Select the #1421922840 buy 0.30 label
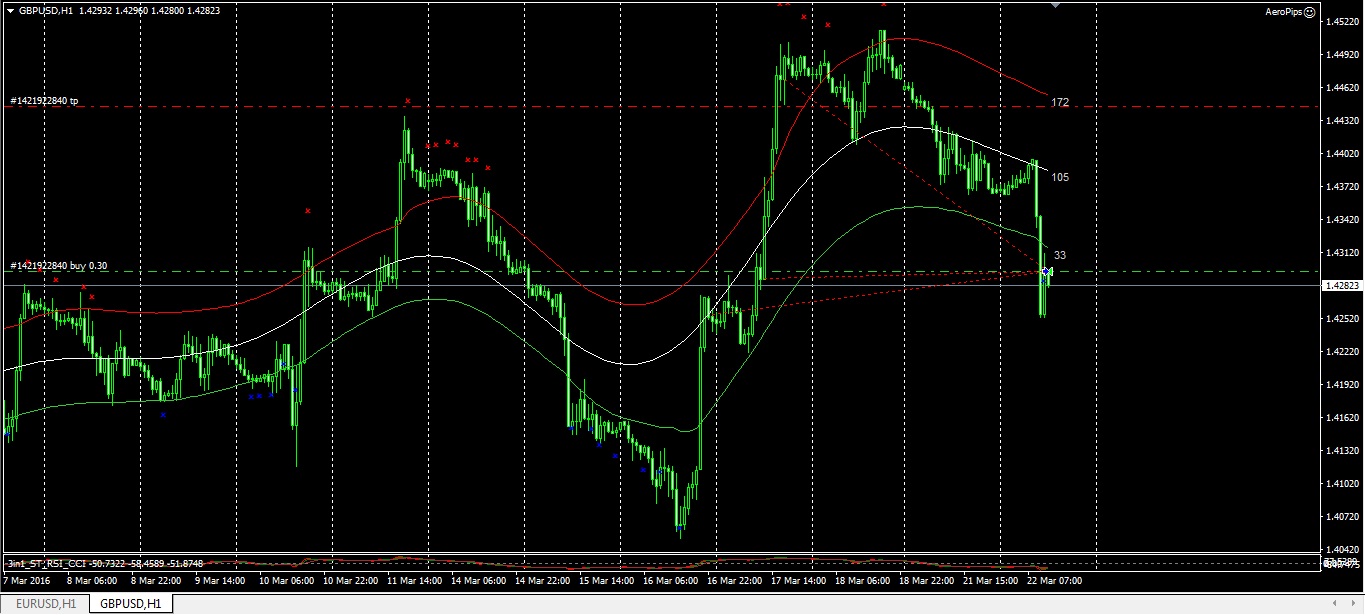This screenshot has width=1365, height=615. tap(60, 265)
